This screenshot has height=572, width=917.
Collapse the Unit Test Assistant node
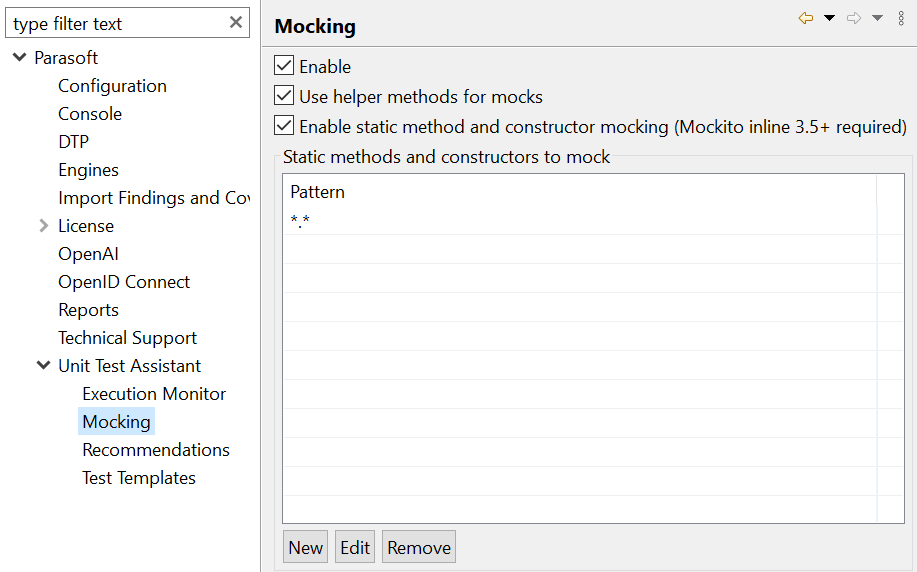(x=43, y=366)
